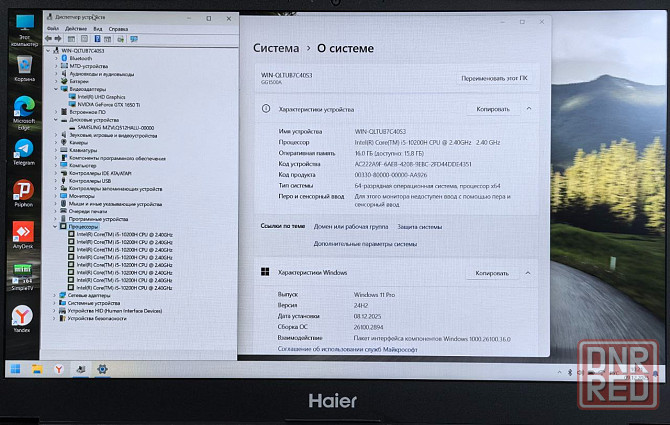Collapse the Видеоадаптеры category
670x425 pixels.
click(56, 89)
